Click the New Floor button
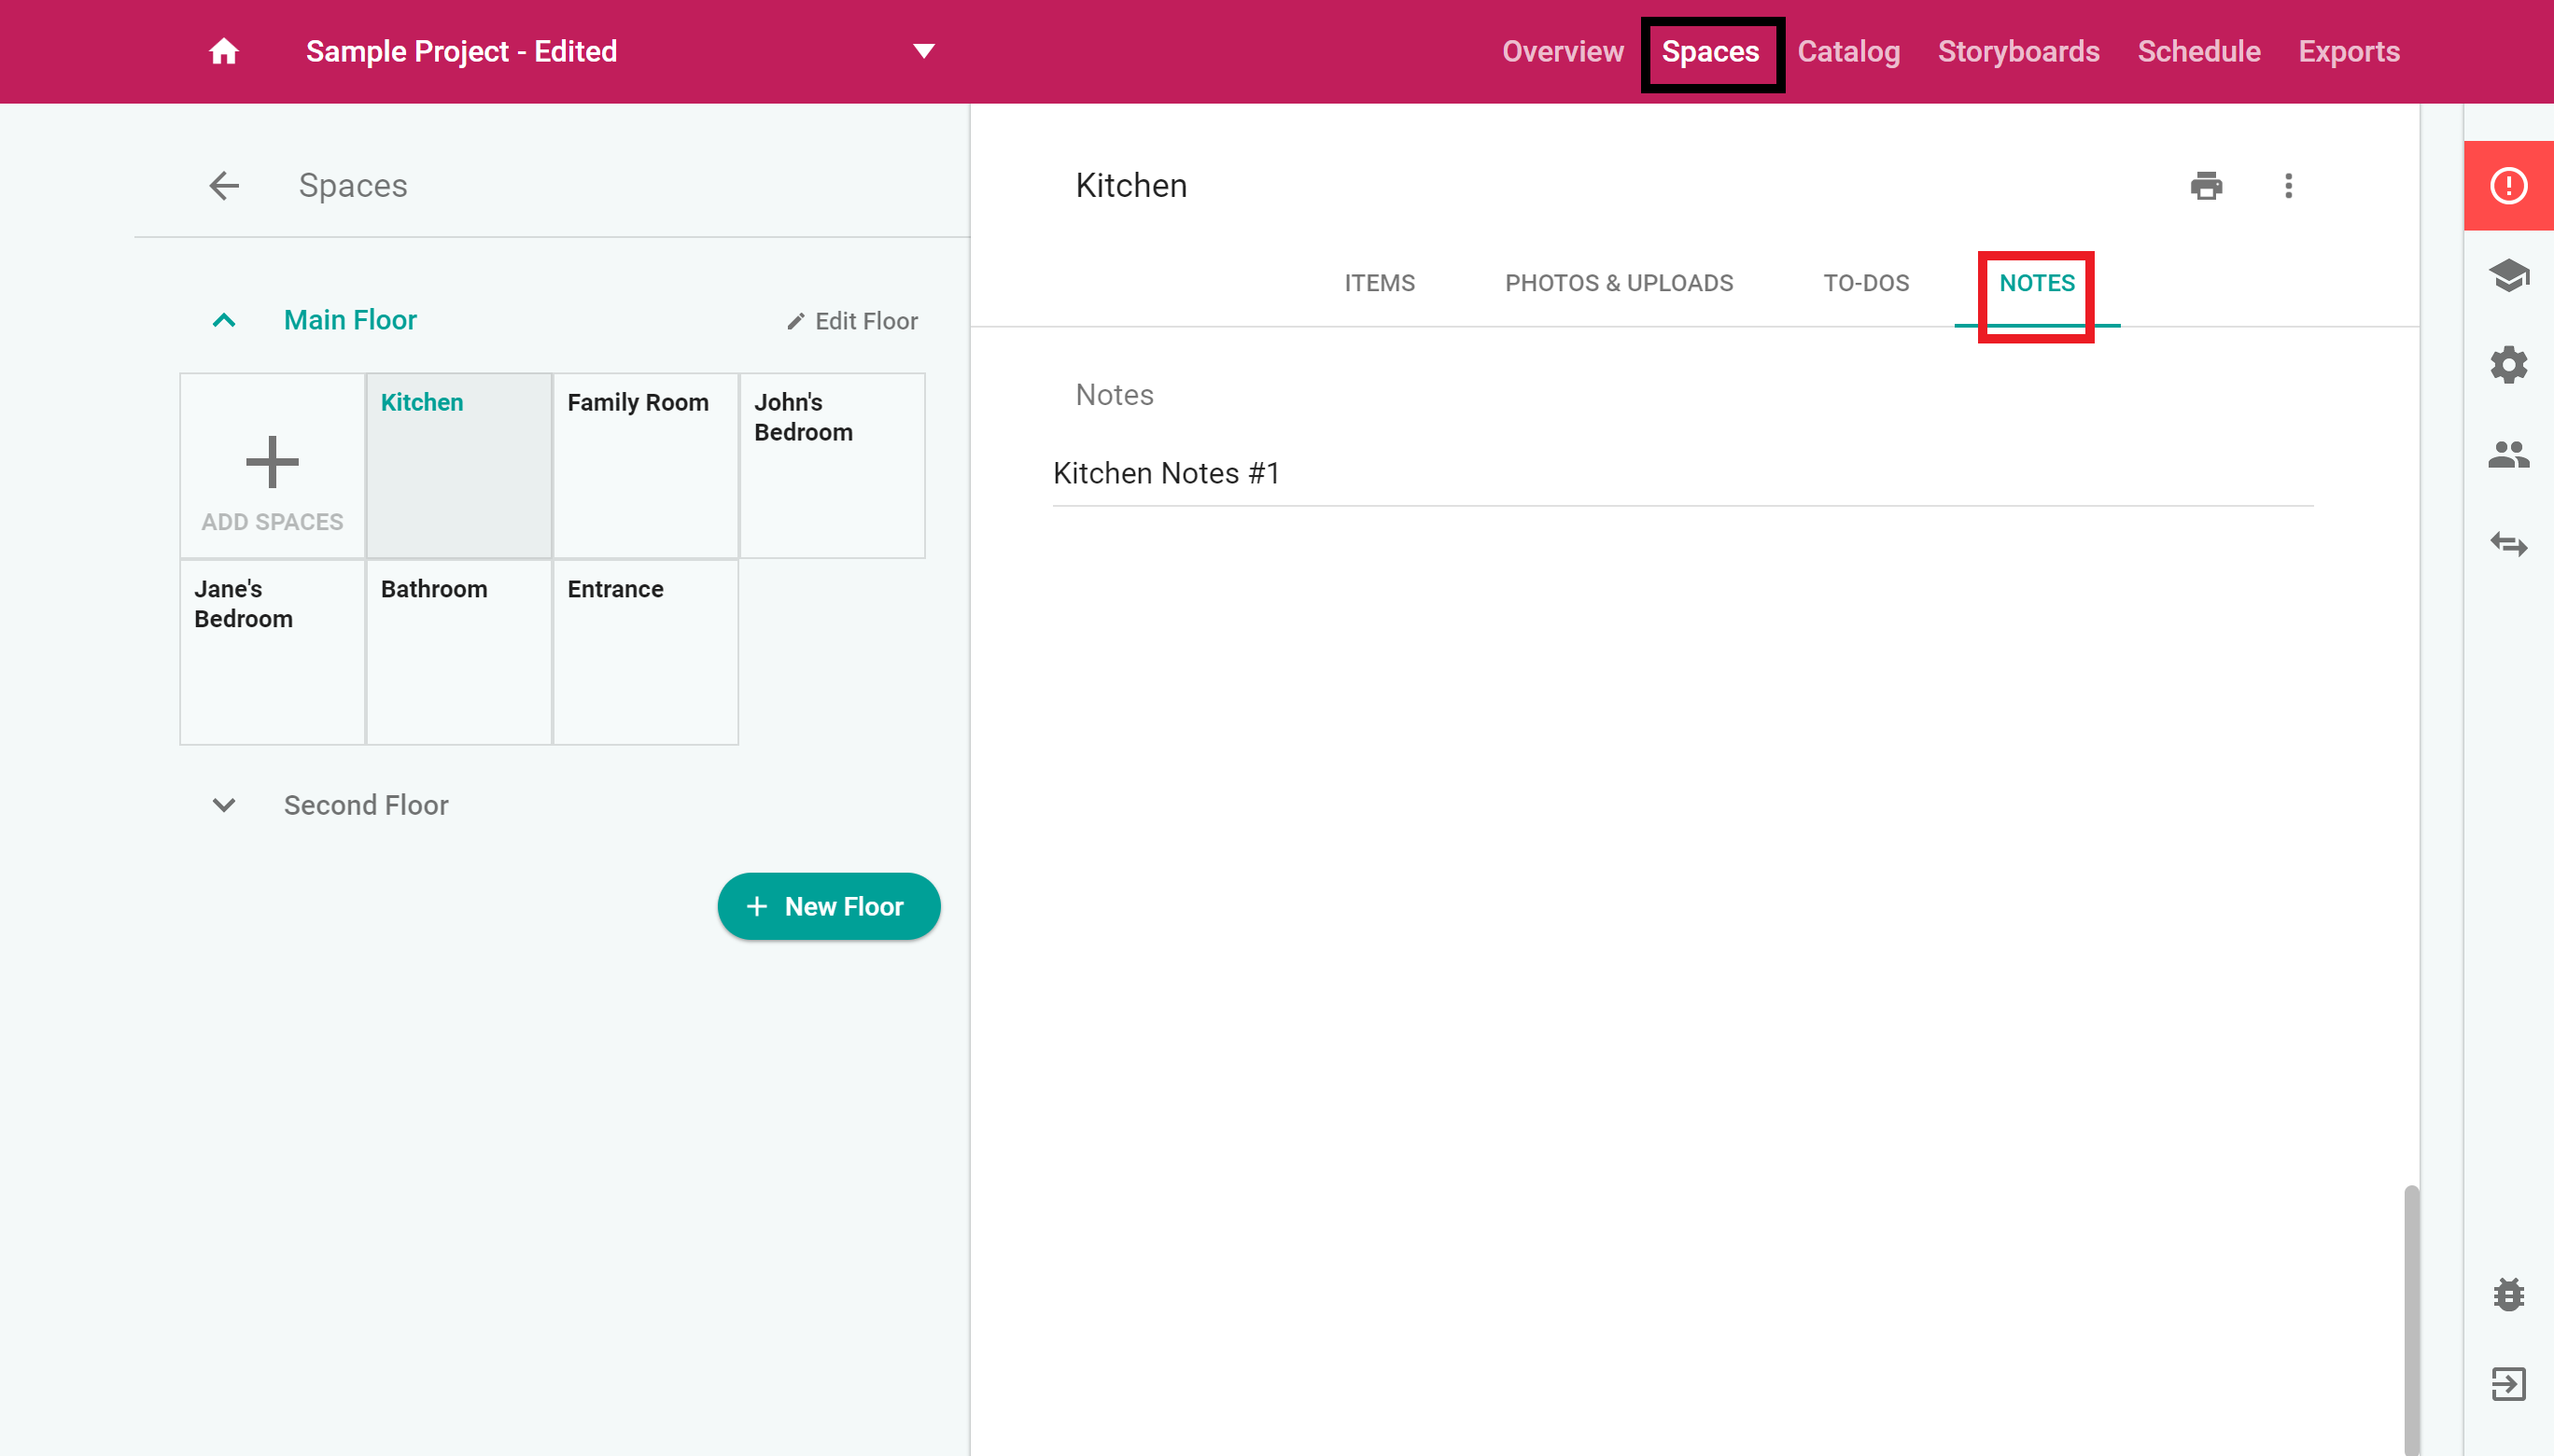The image size is (2554, 1456). pyautogui.click(x=828, y=906)
